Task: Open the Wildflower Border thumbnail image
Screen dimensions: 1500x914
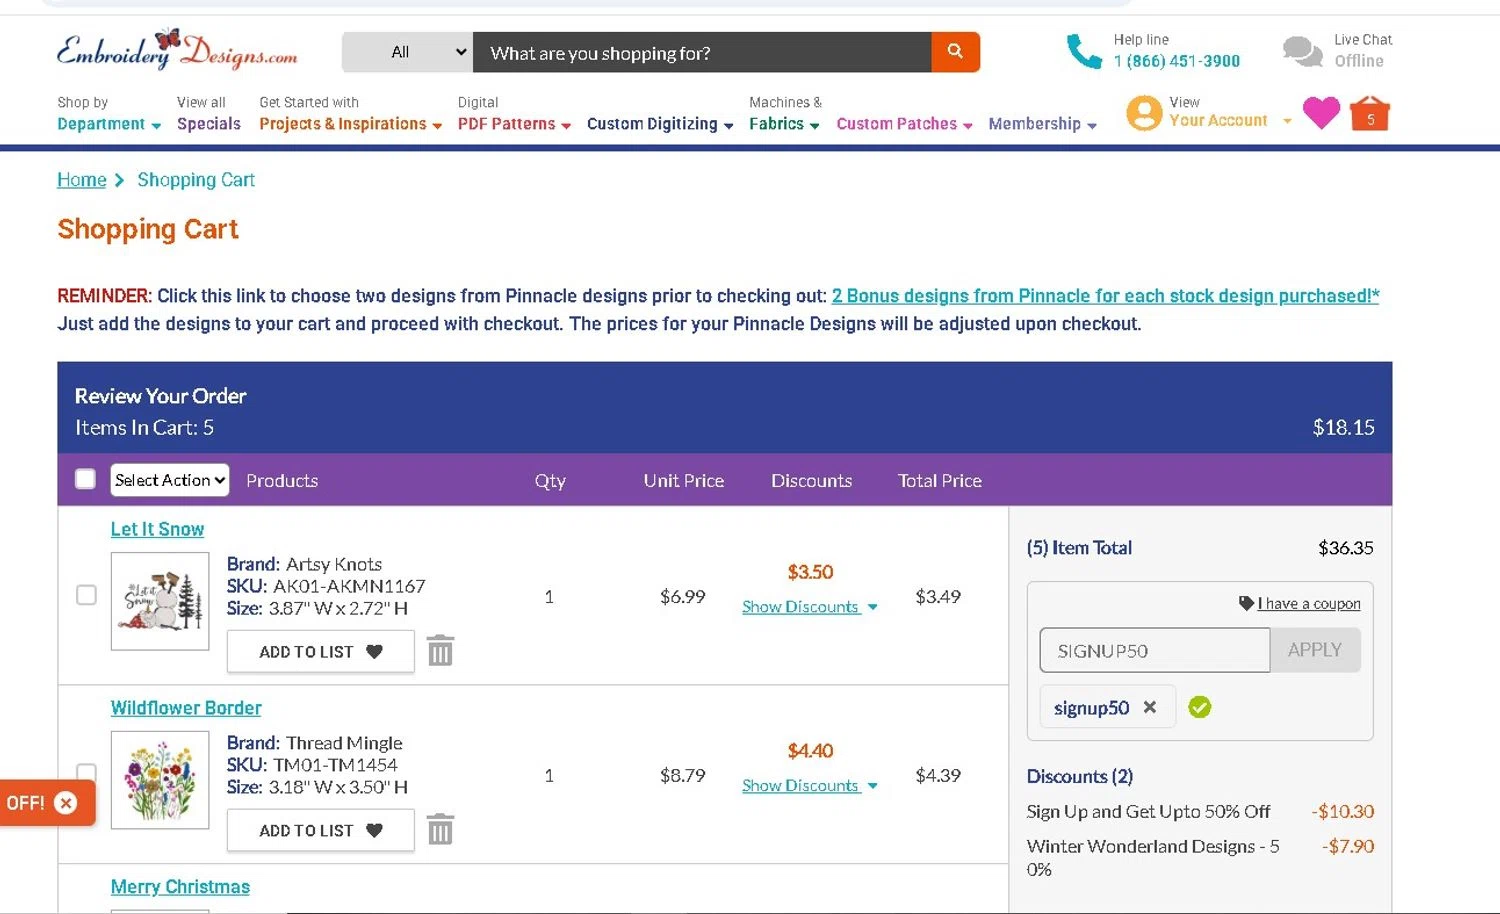Action: pos(160,780)
